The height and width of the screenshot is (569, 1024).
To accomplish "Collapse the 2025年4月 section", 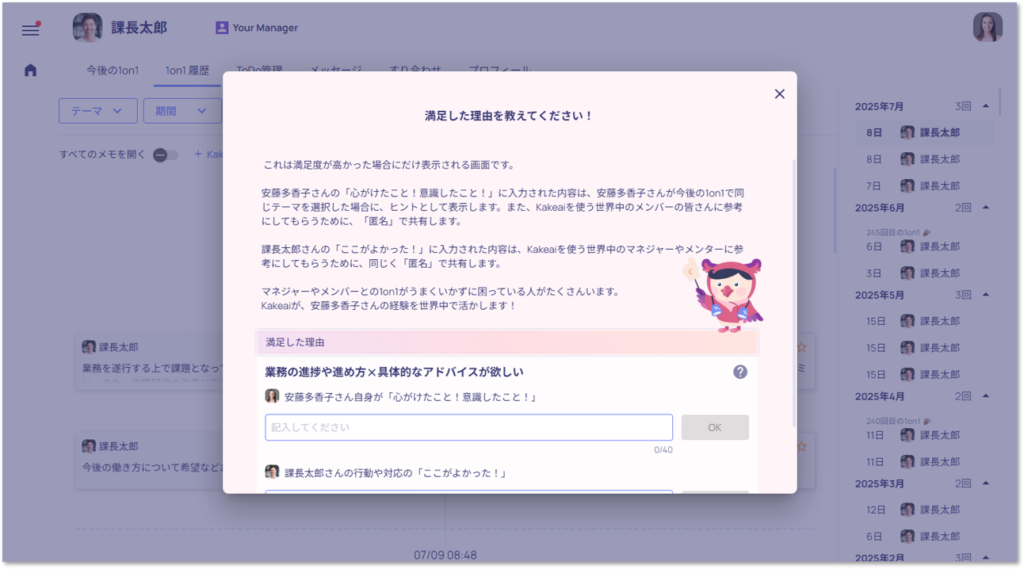I will click(985, 396).
